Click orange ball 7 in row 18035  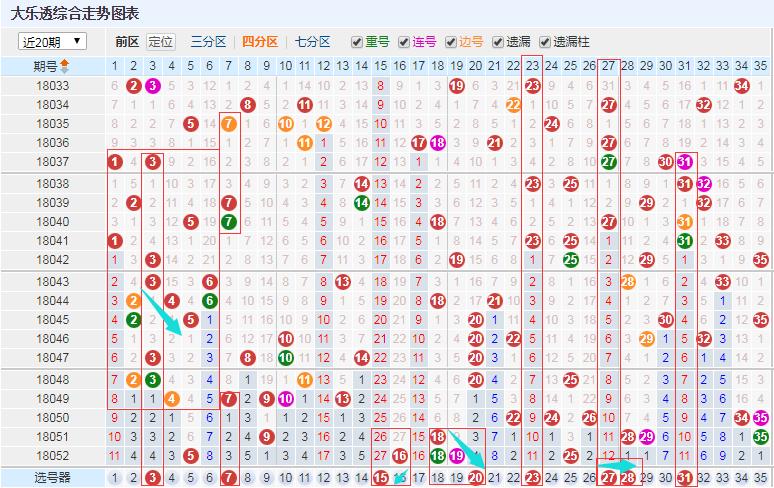point(229,124)
